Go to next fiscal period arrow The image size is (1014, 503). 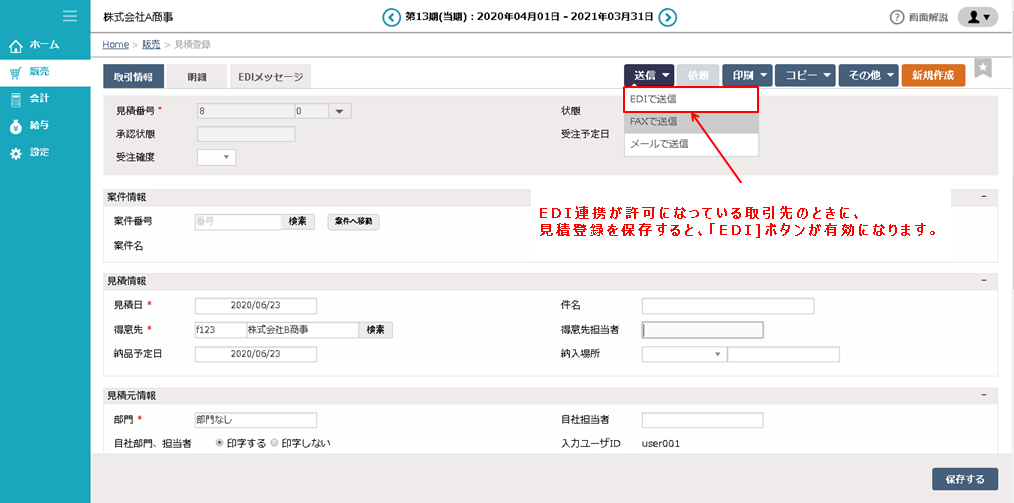point(668,17)
